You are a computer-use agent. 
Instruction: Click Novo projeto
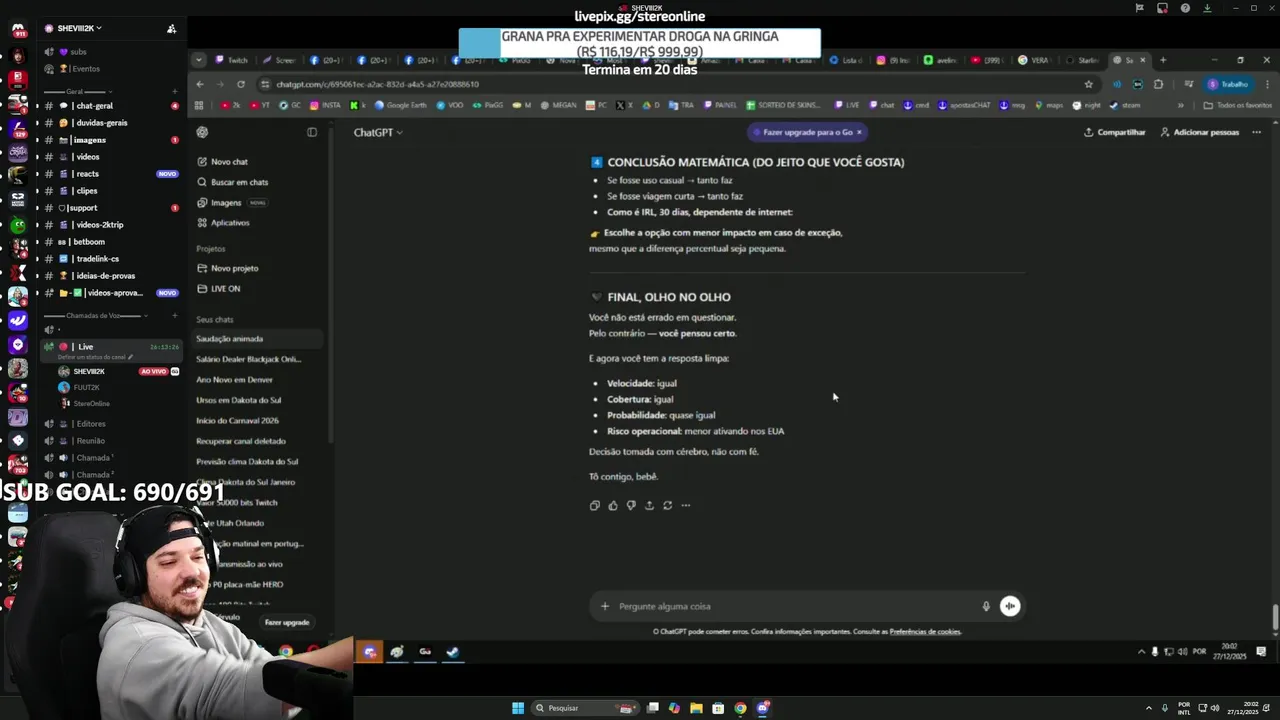(x=260, y=268)
